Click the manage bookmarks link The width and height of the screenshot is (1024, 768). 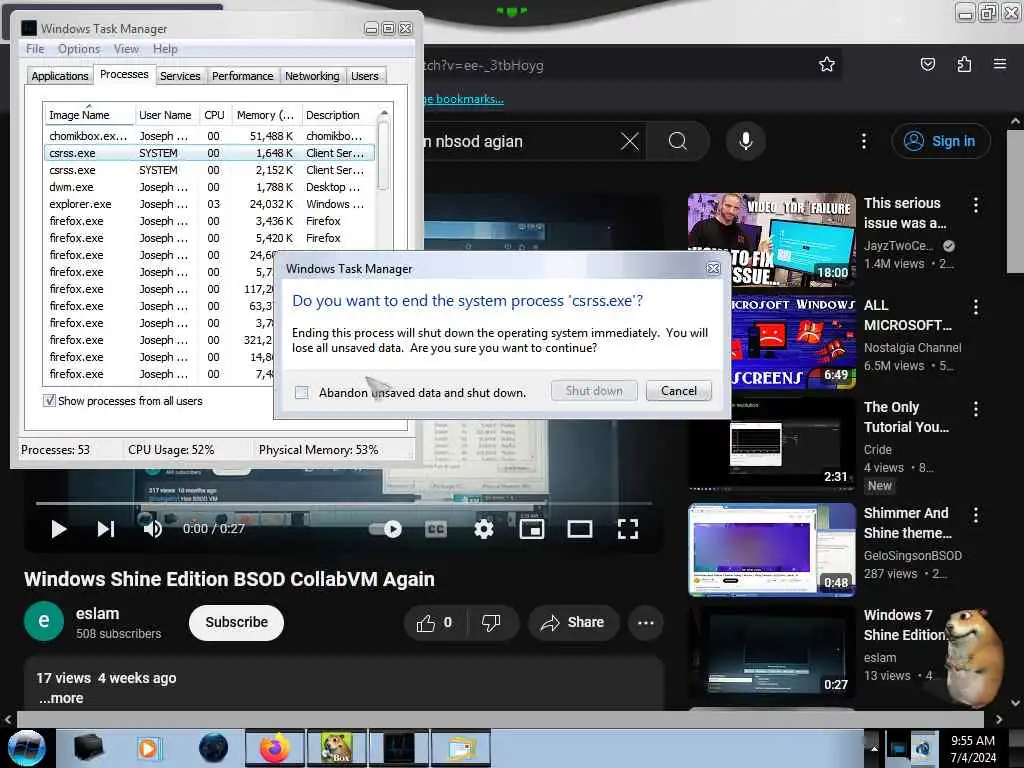464,99
